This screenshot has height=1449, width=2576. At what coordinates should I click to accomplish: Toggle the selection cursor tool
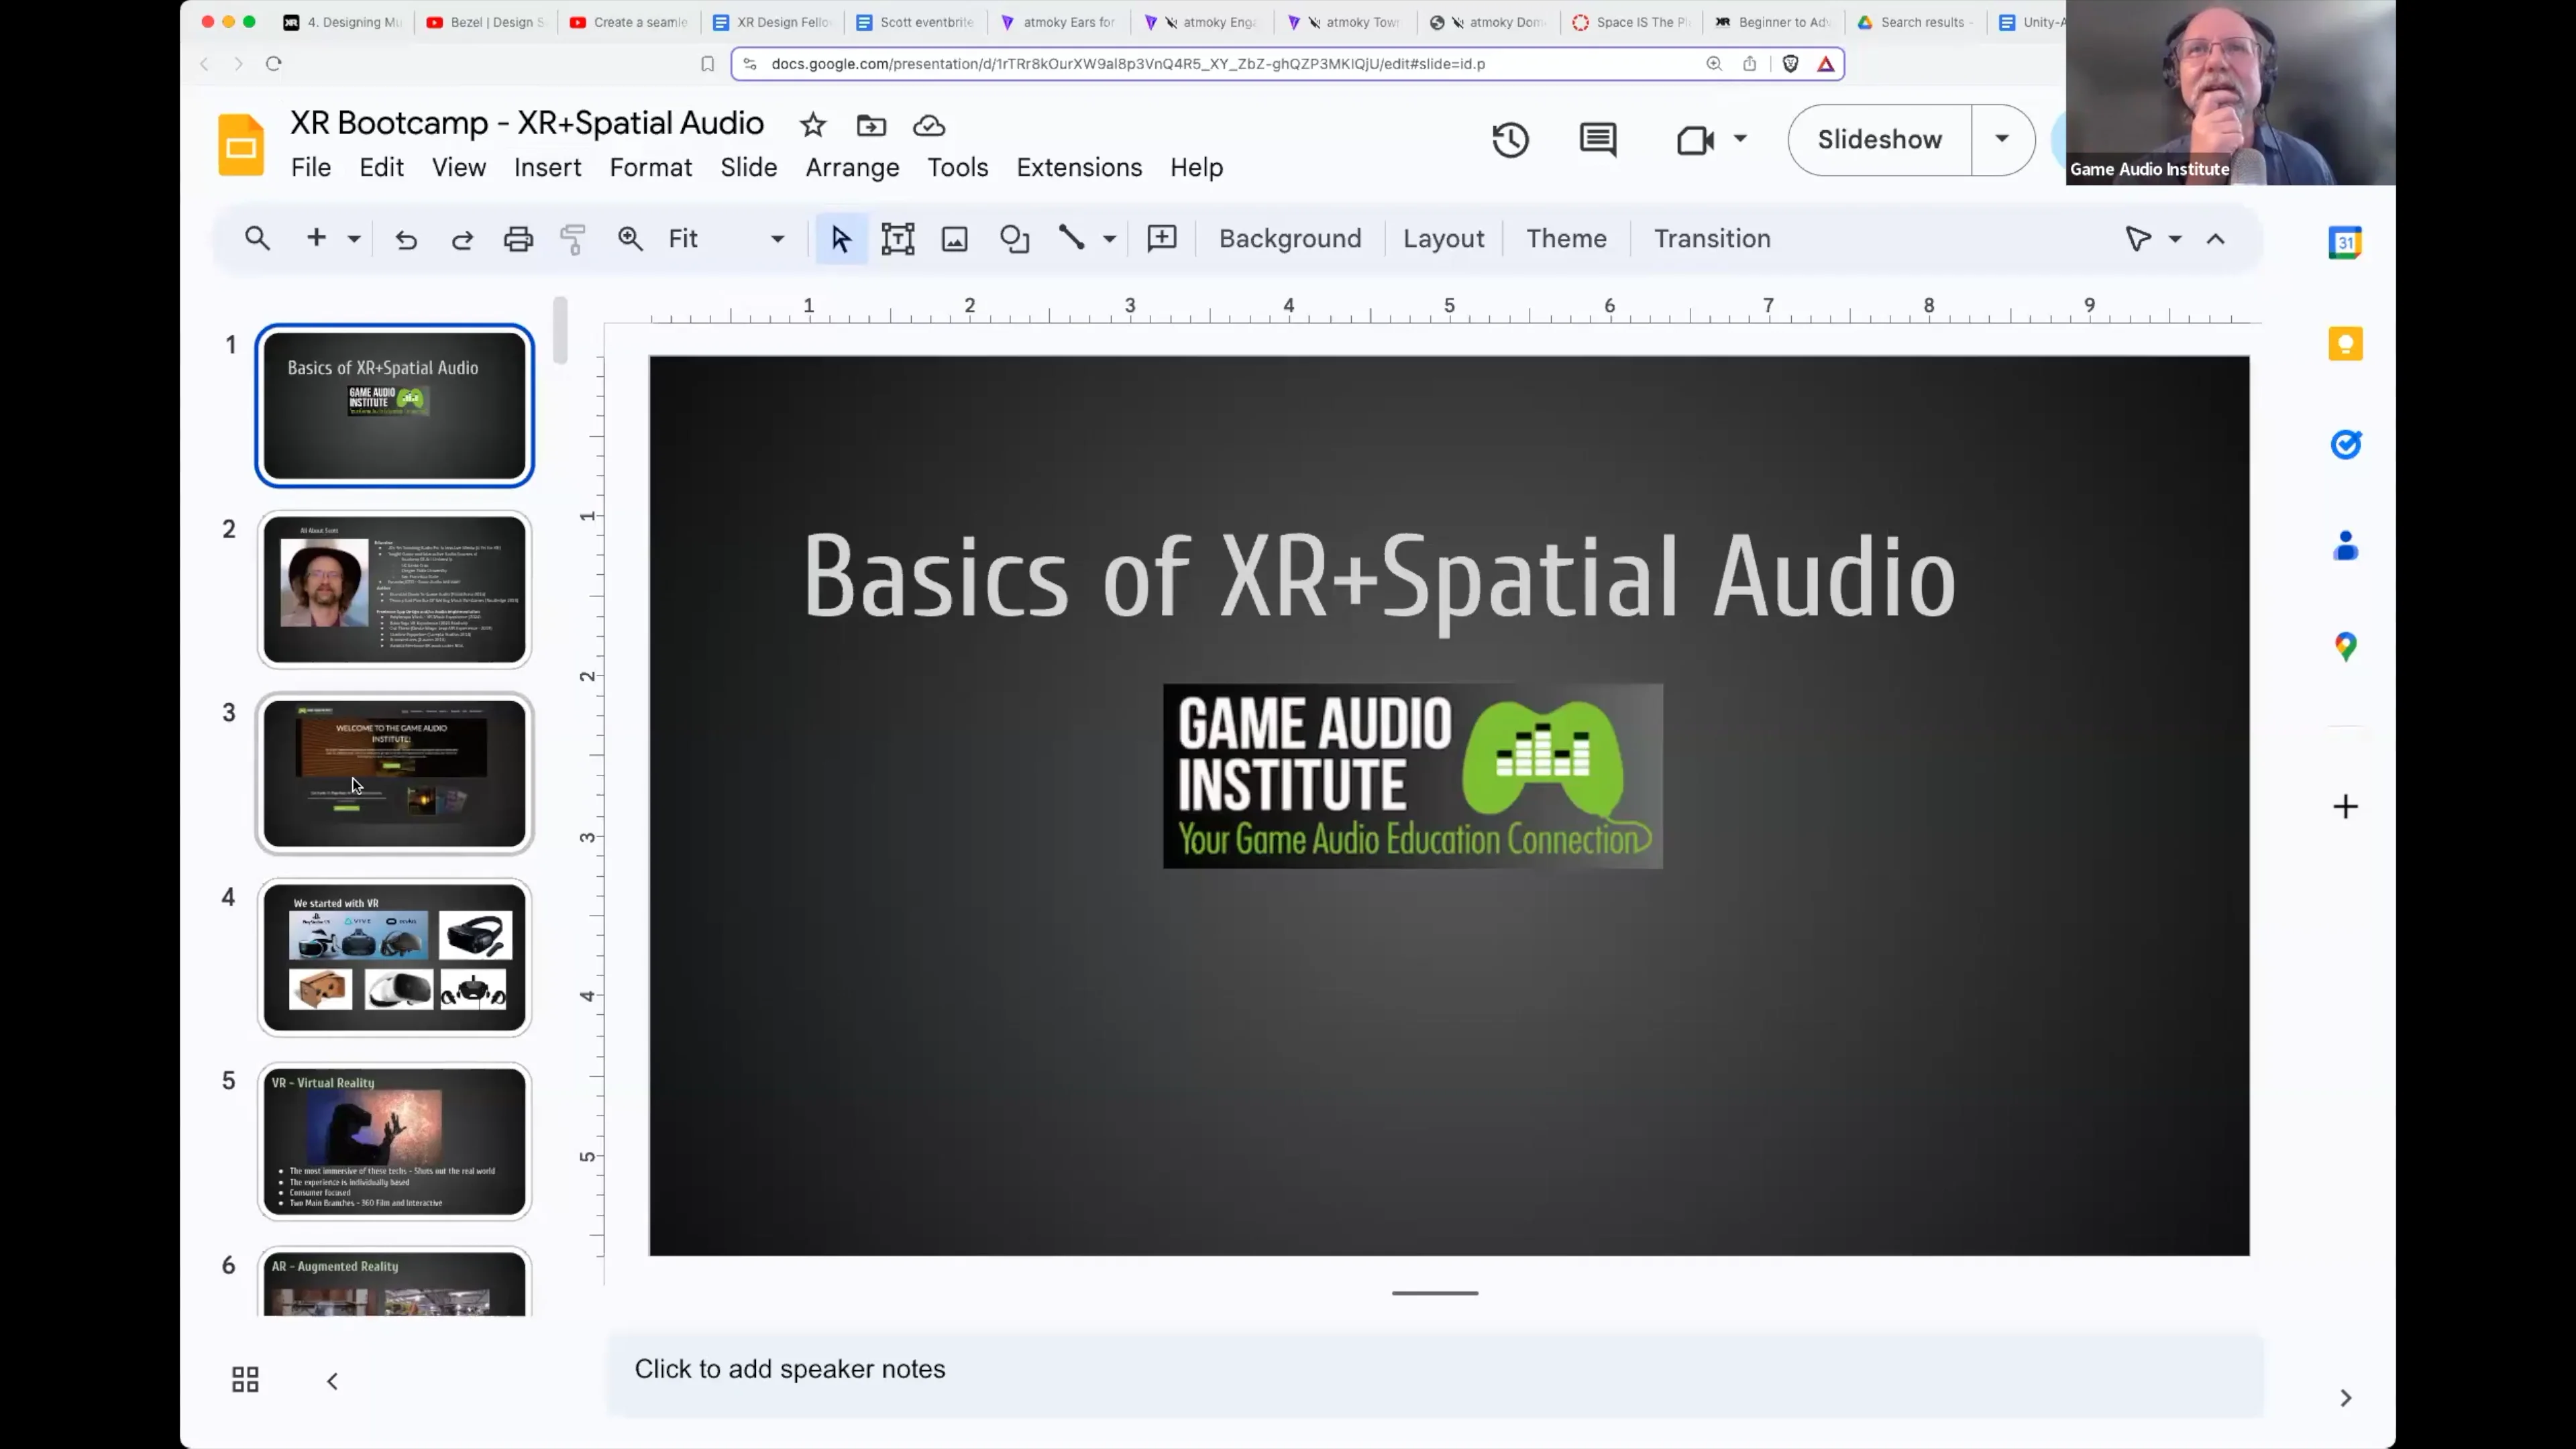[840, 238]
